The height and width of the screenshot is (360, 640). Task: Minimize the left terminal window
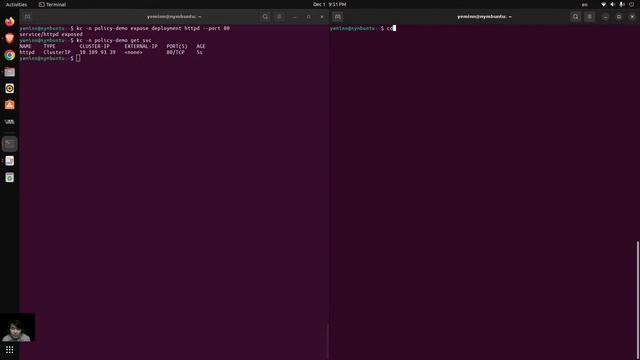[295, 17]
